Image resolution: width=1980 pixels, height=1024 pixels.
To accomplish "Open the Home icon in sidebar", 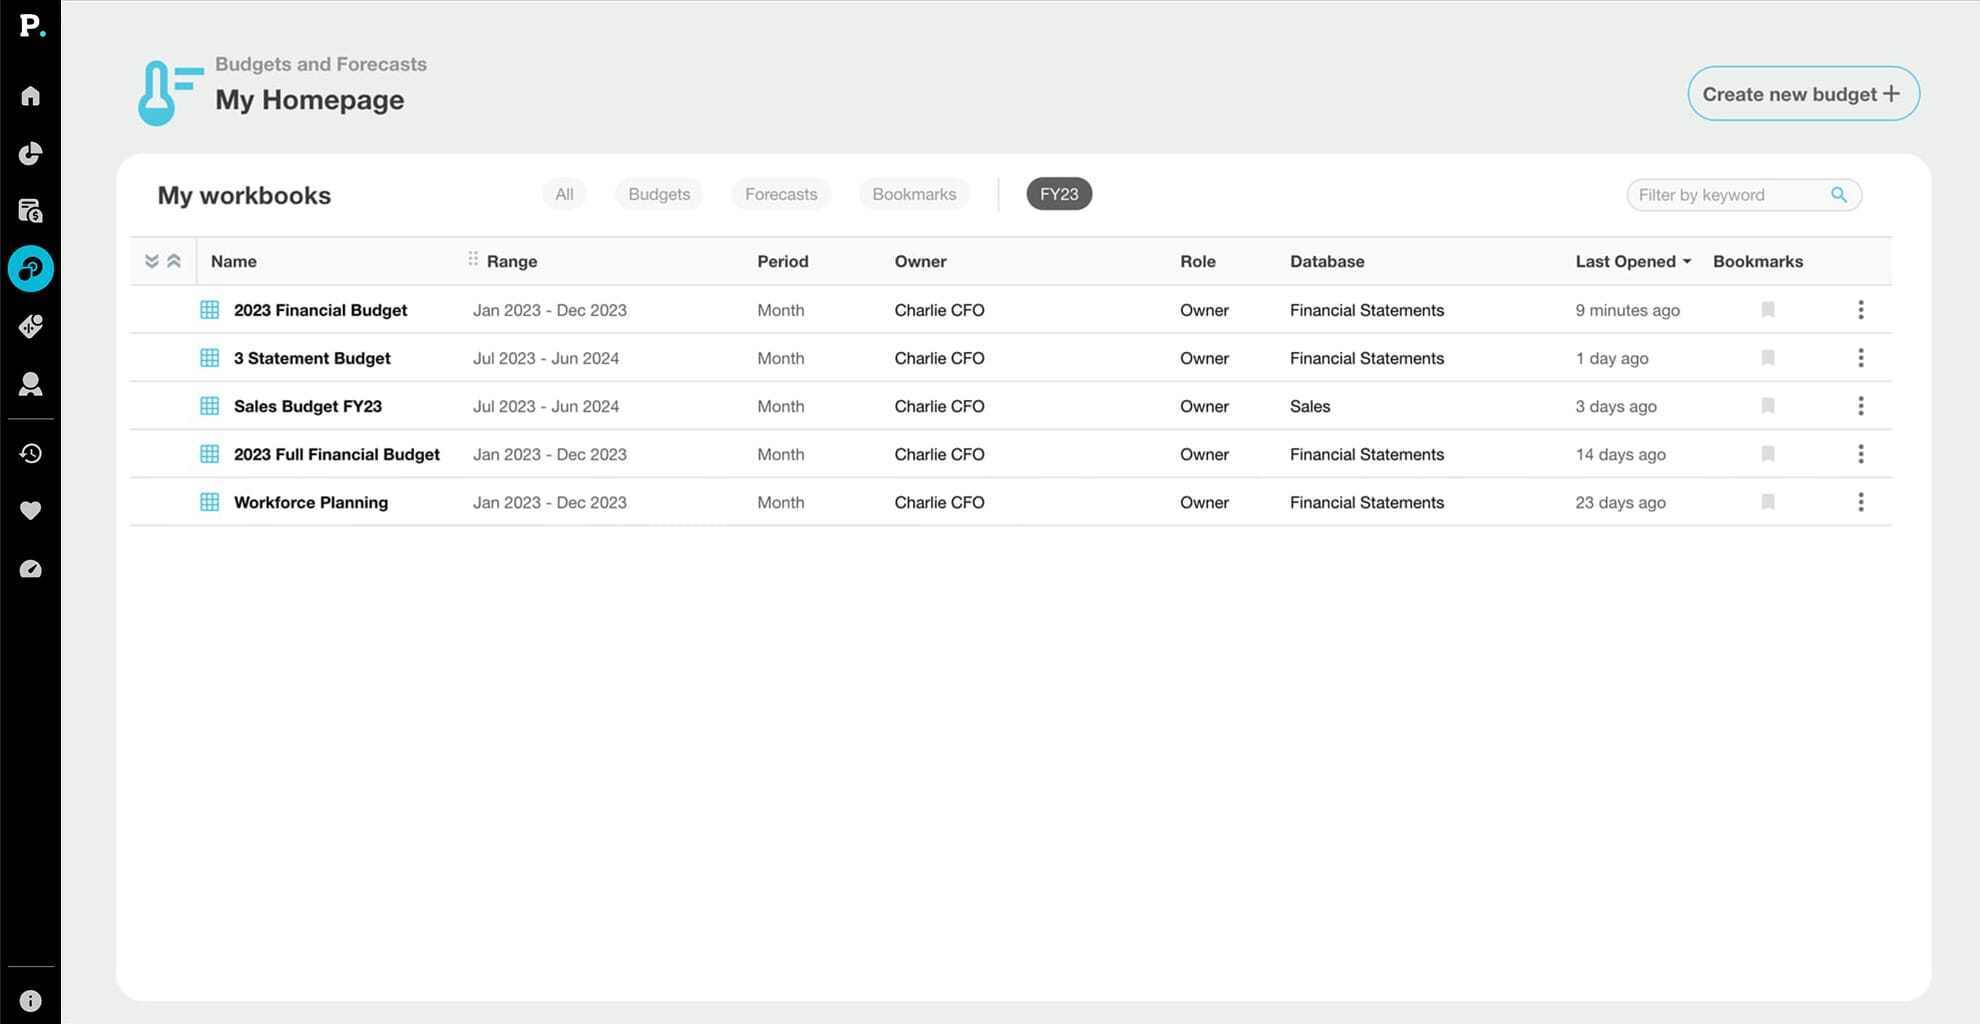I will pos(30,96).
